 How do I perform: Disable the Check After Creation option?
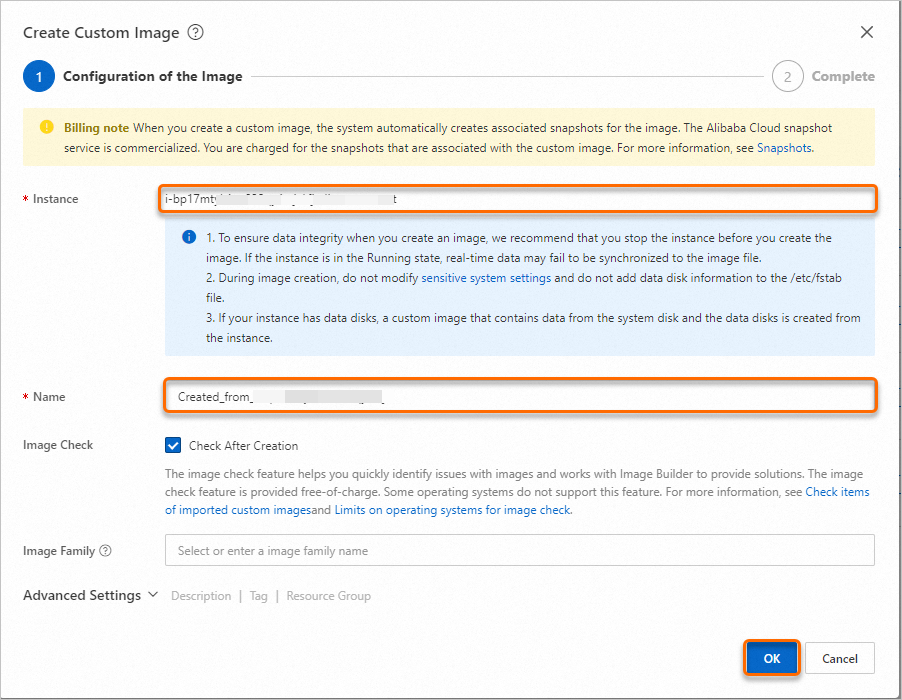tap(172, 446)
